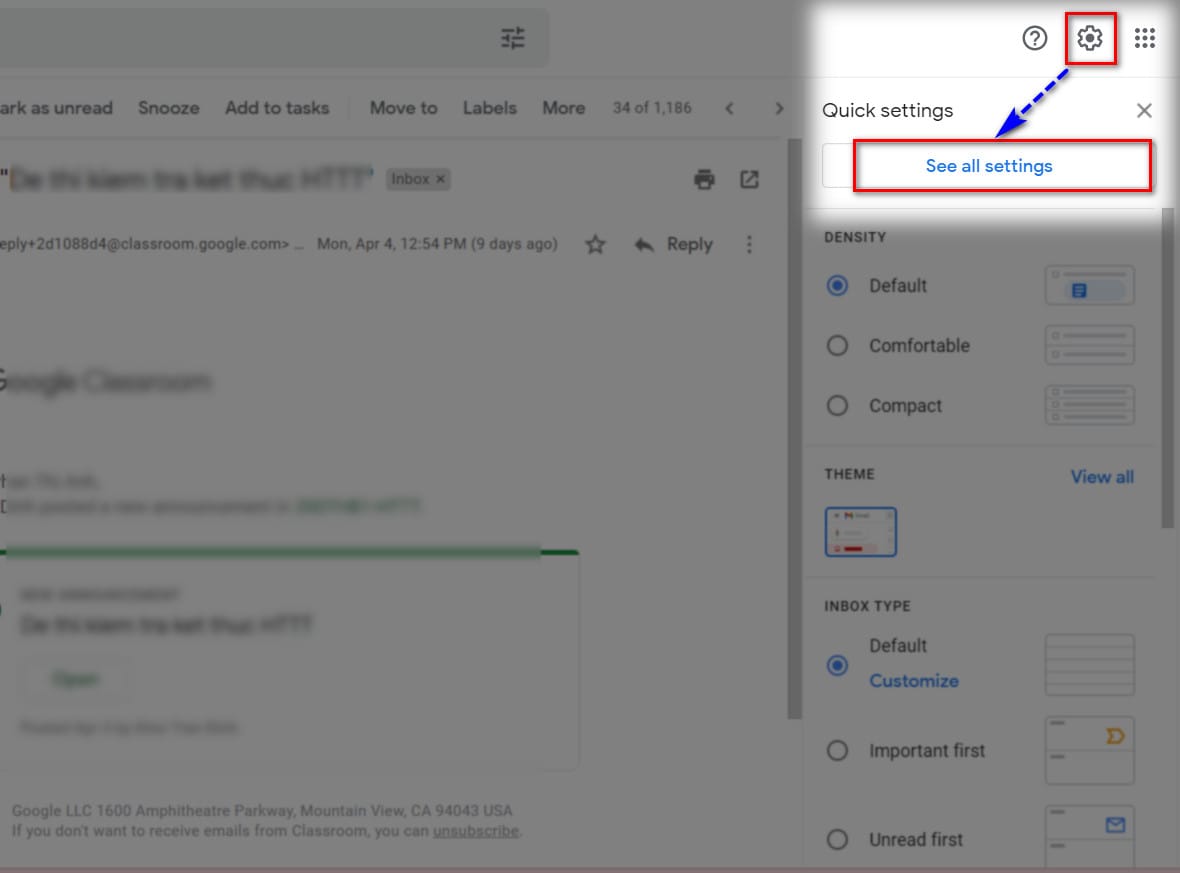Click the Default inbox type preview image

1089,665
